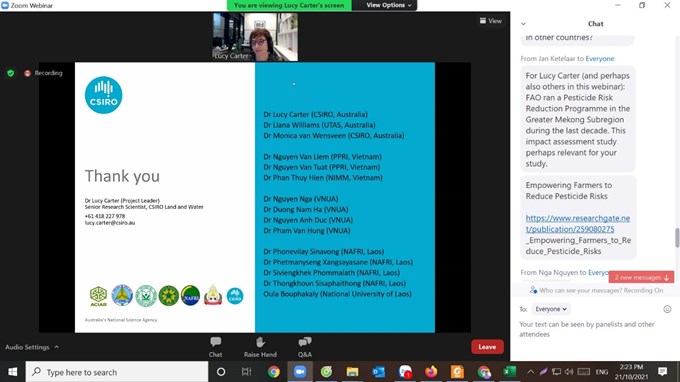Open Firefox from the taskbar
Viewport: 680px width, 382px height.
click(x=431, y=372)
